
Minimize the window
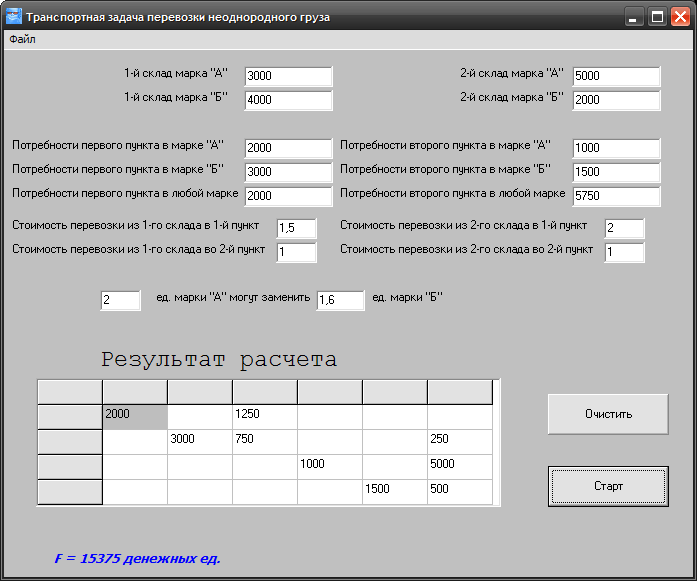633,17
